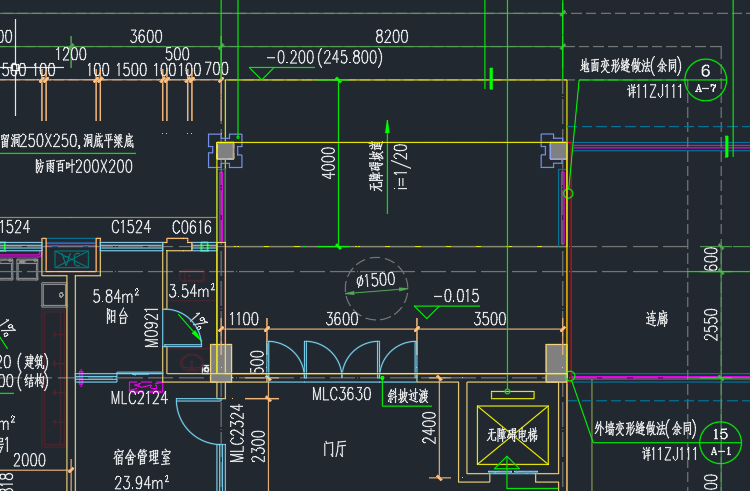Select the 600 vertical dimension
Image resolution: width=750 pixels, height=491 pixels.
(711, 259)
